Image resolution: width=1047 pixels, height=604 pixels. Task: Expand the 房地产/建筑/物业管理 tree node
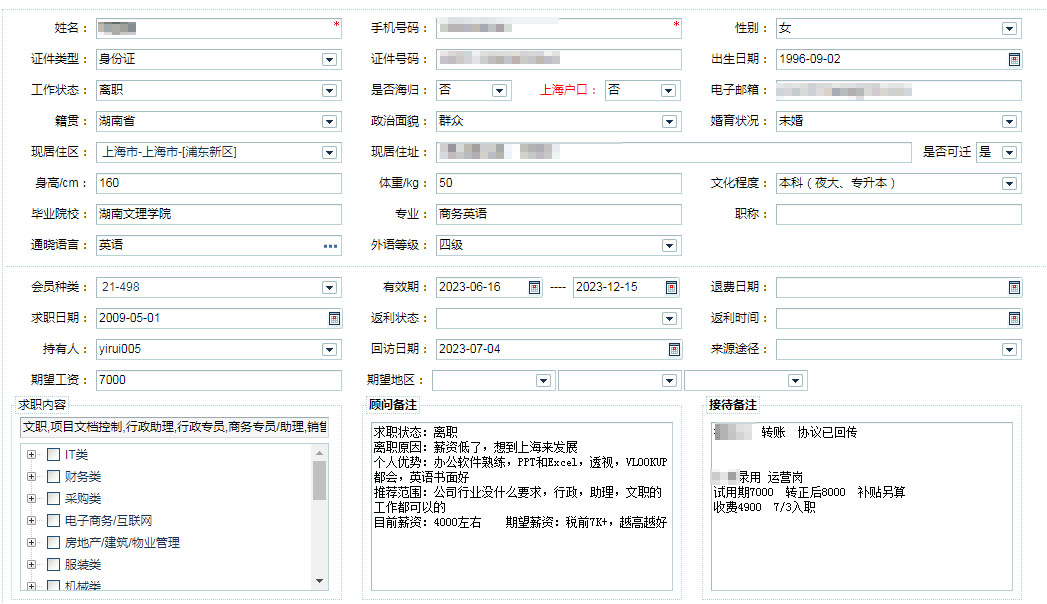(31, 543)
